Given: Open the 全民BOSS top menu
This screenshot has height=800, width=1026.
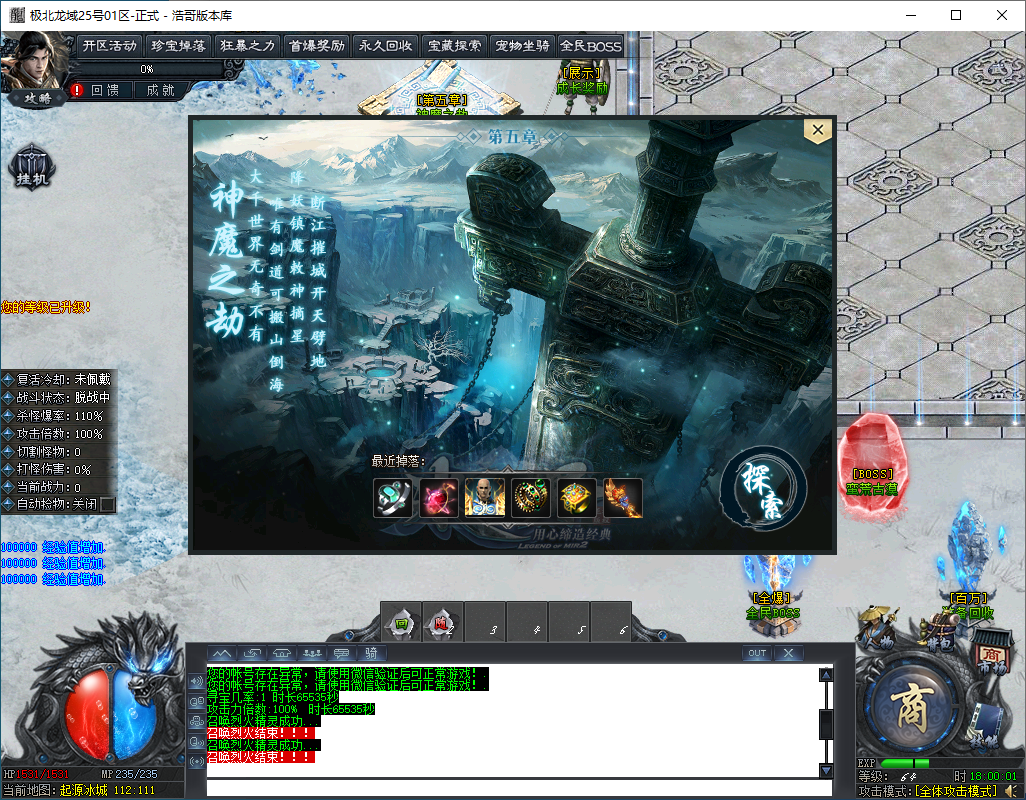Looking at the screenshot, I should pyautogui.click(x=590, y=46).
